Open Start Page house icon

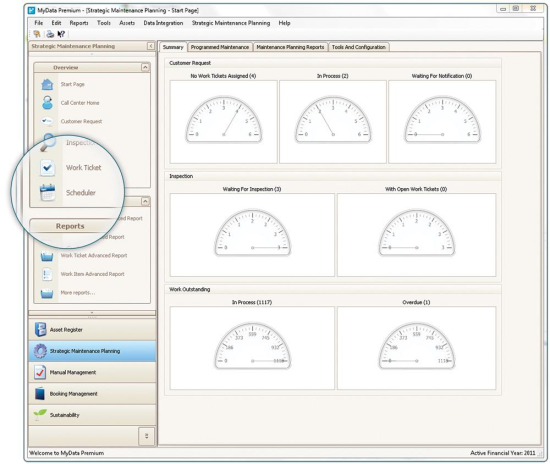pos(47,85)
